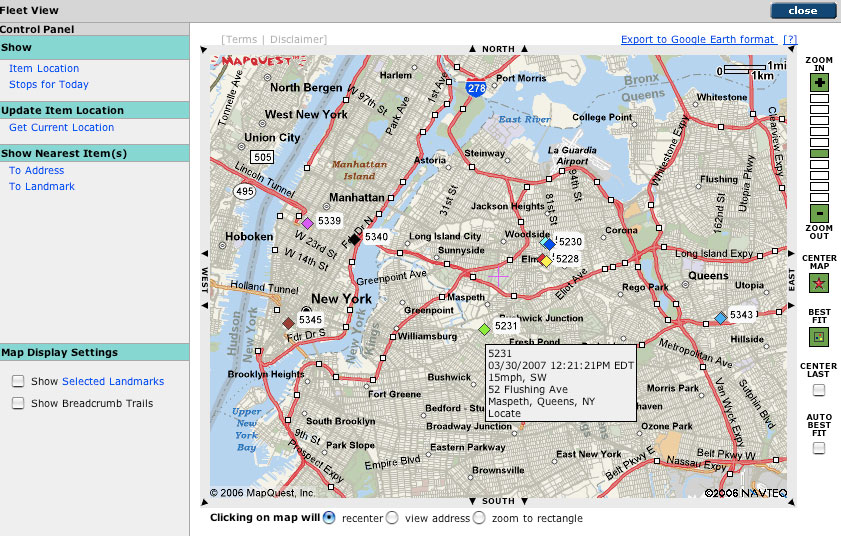
Task: Set zoom to lowest level bar
Action: [x=819, y=197]
